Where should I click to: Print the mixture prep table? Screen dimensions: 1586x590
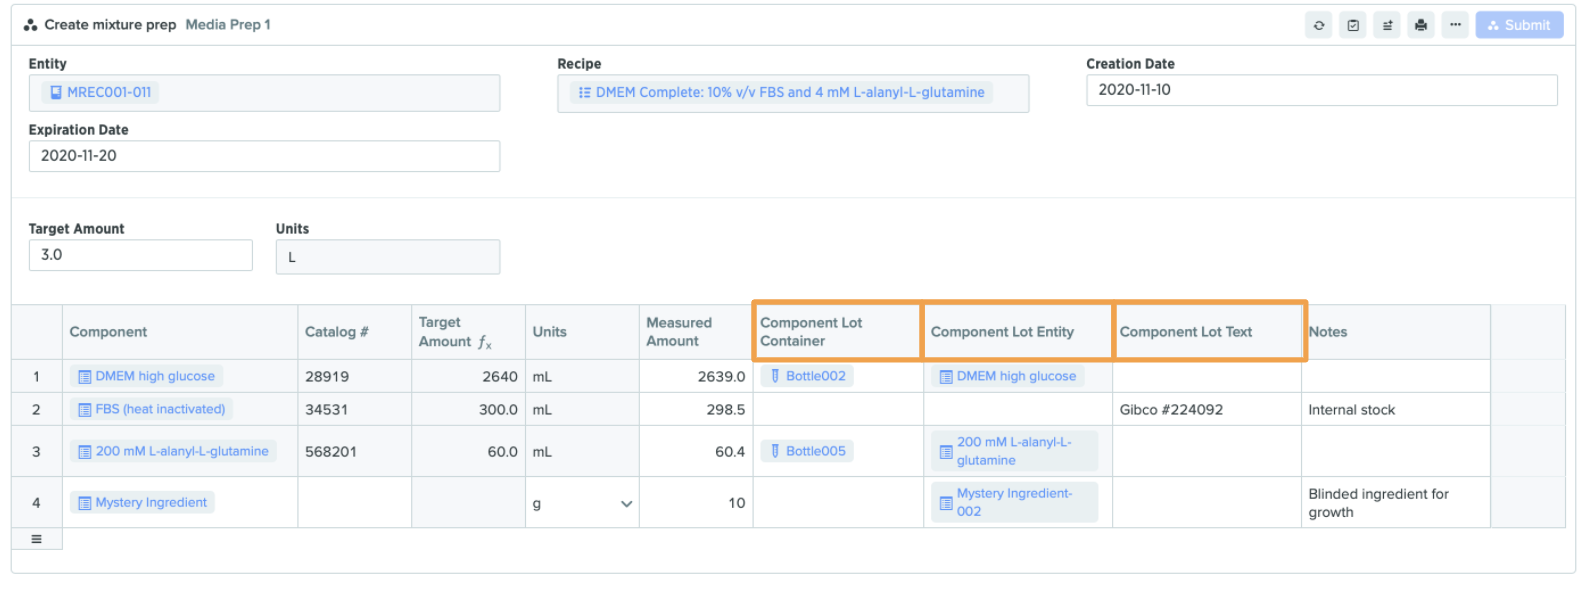click(x=1420, y=25)
